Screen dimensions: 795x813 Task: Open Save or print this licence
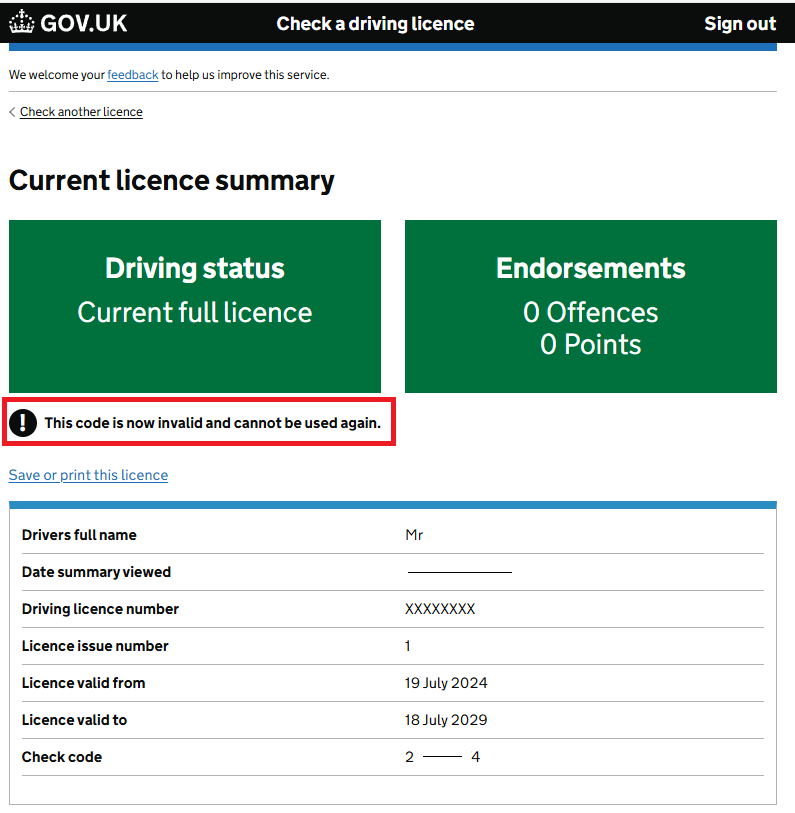88,475
